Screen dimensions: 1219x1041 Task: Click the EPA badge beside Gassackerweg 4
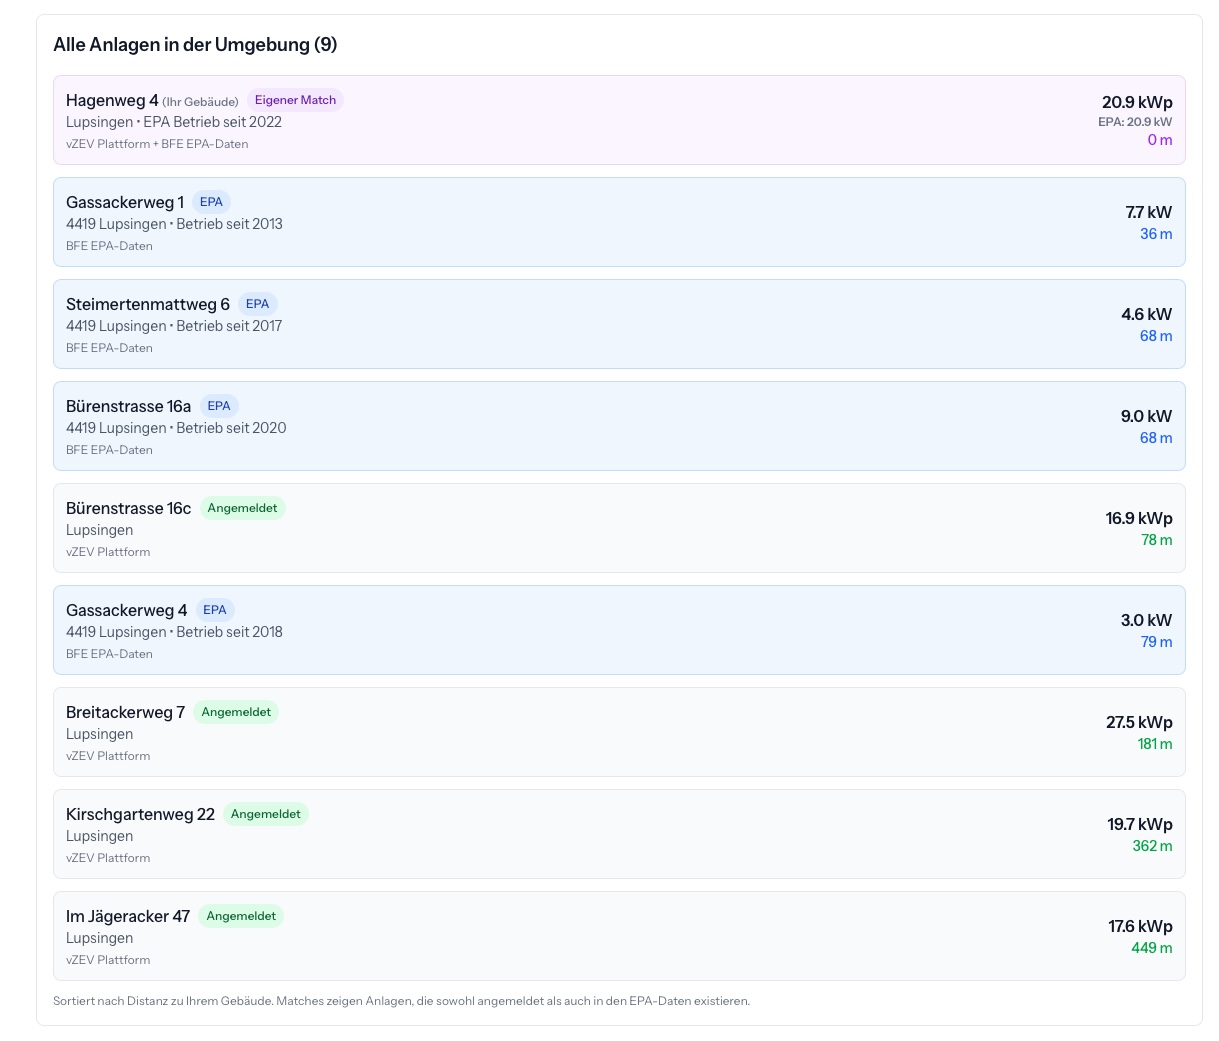pos(214,610)
